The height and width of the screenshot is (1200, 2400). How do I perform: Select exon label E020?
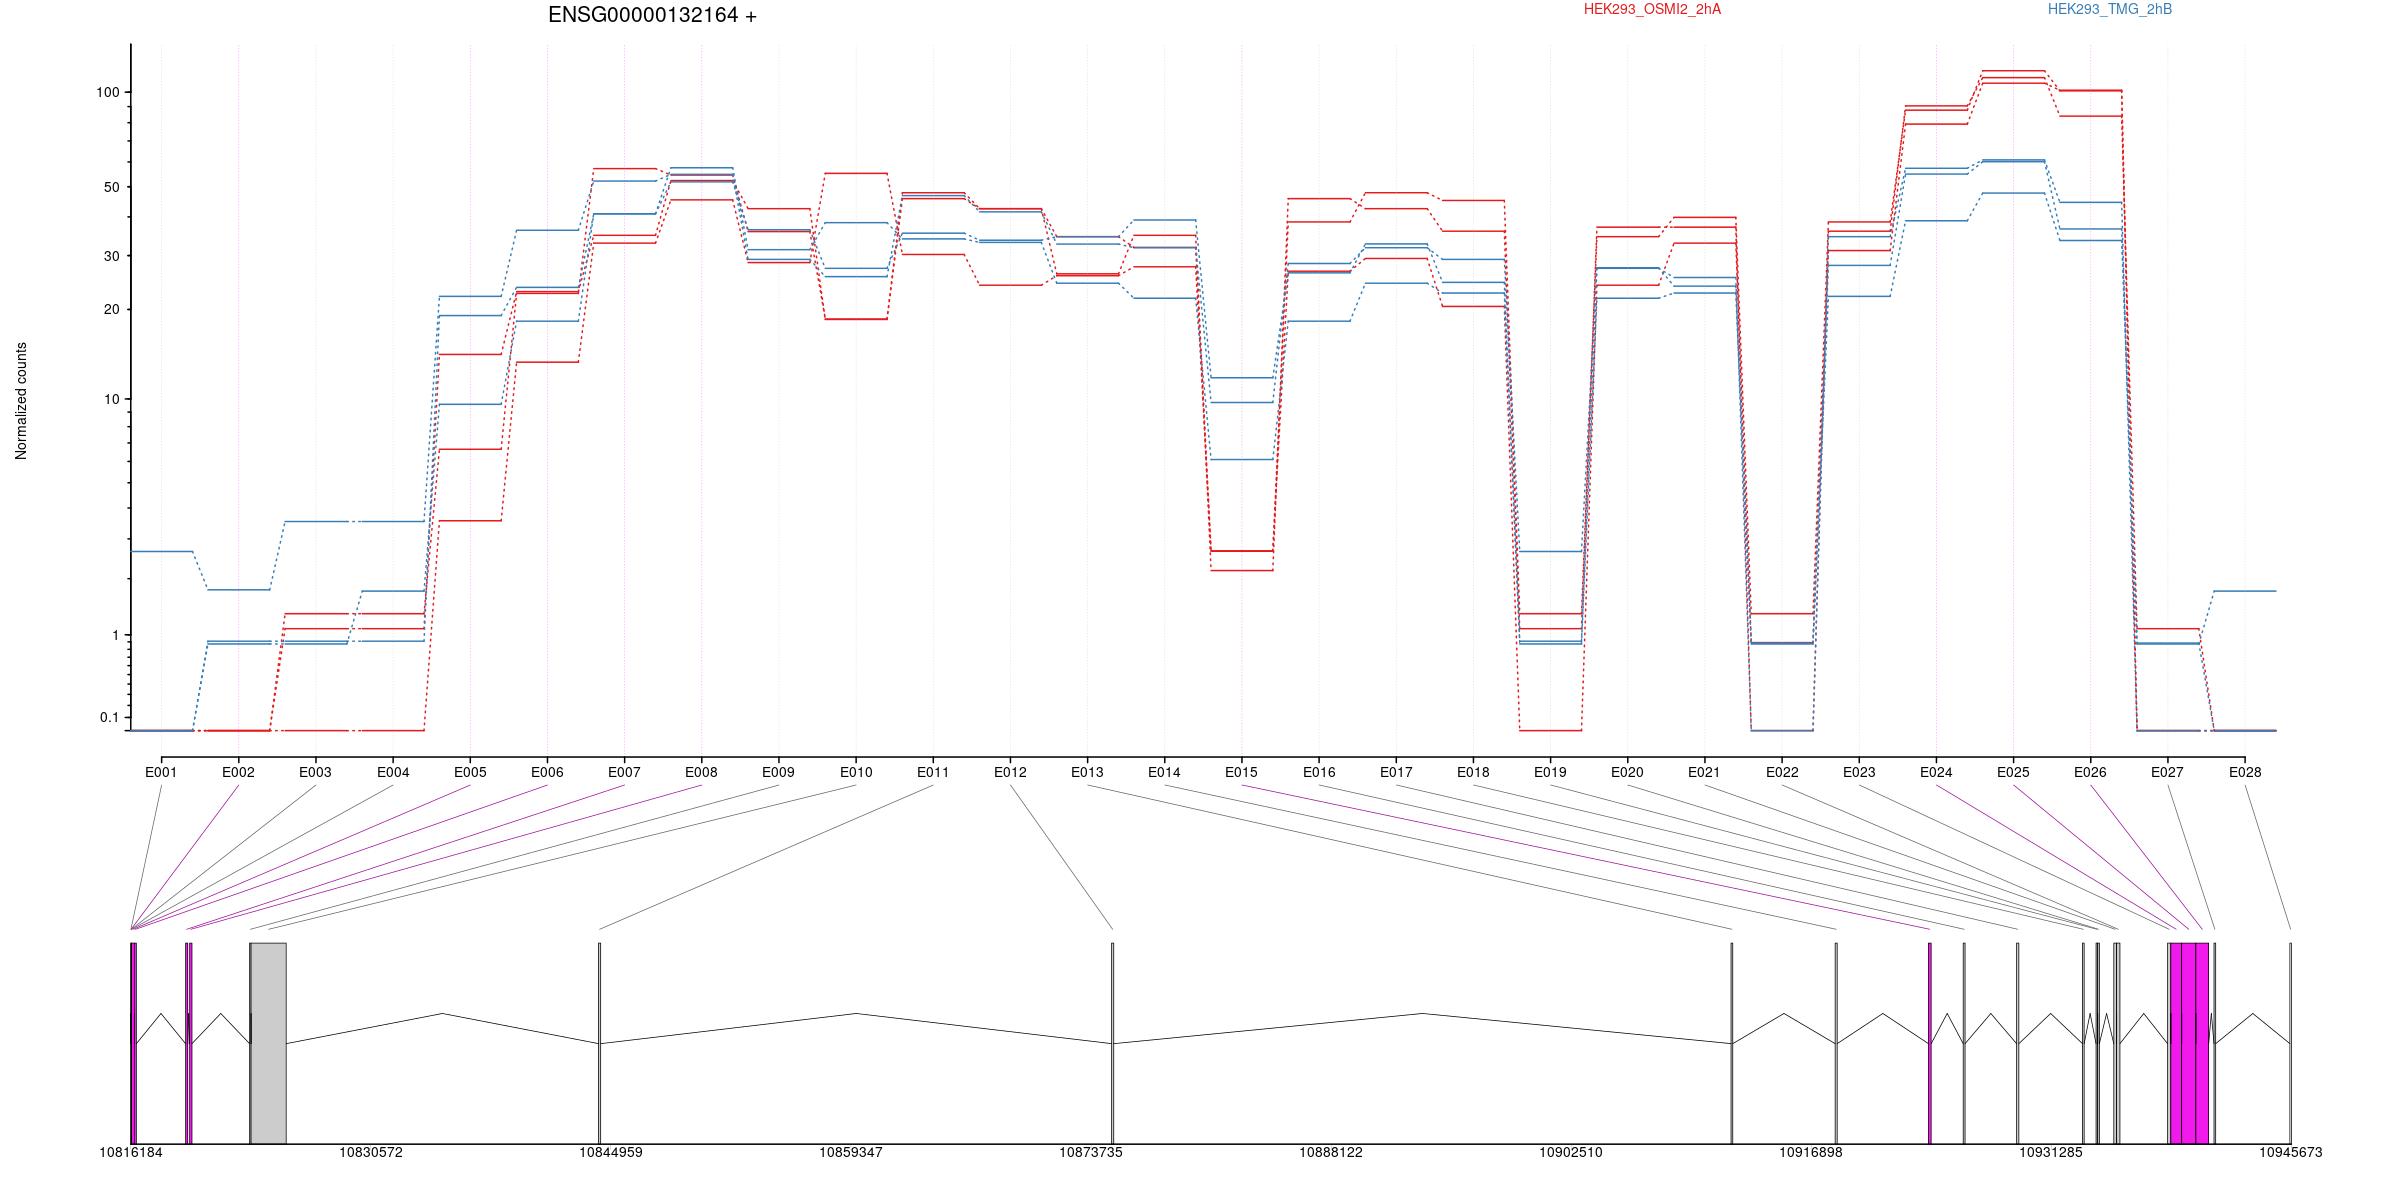pyautogui.click(x=1627, y=772)
